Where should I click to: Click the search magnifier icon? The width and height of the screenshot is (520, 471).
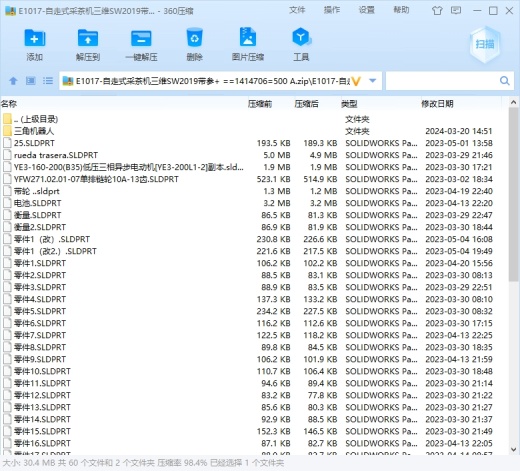(505, 81)
